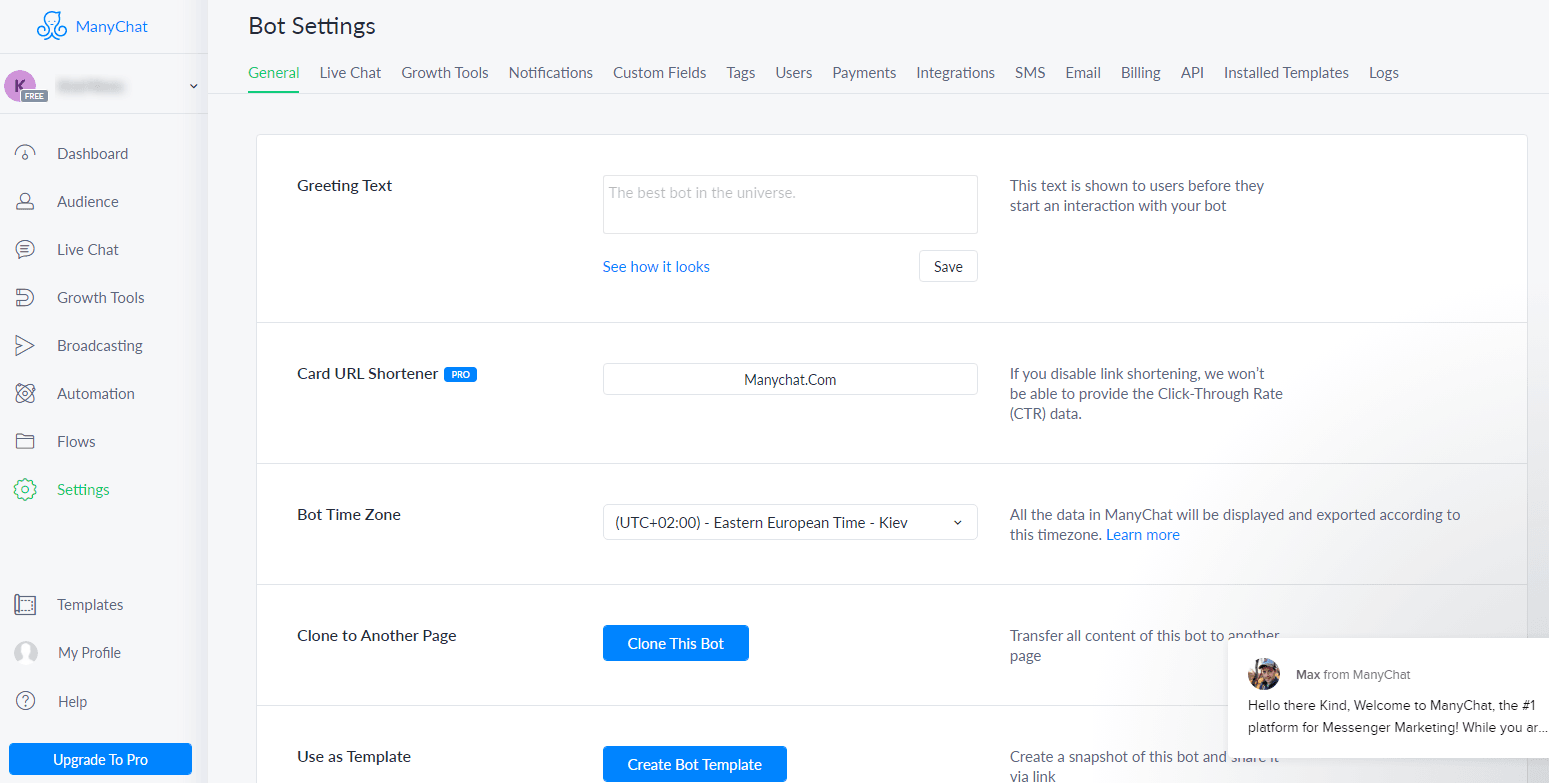
Task: Open the Flows section label
Action: coord(77,442)
